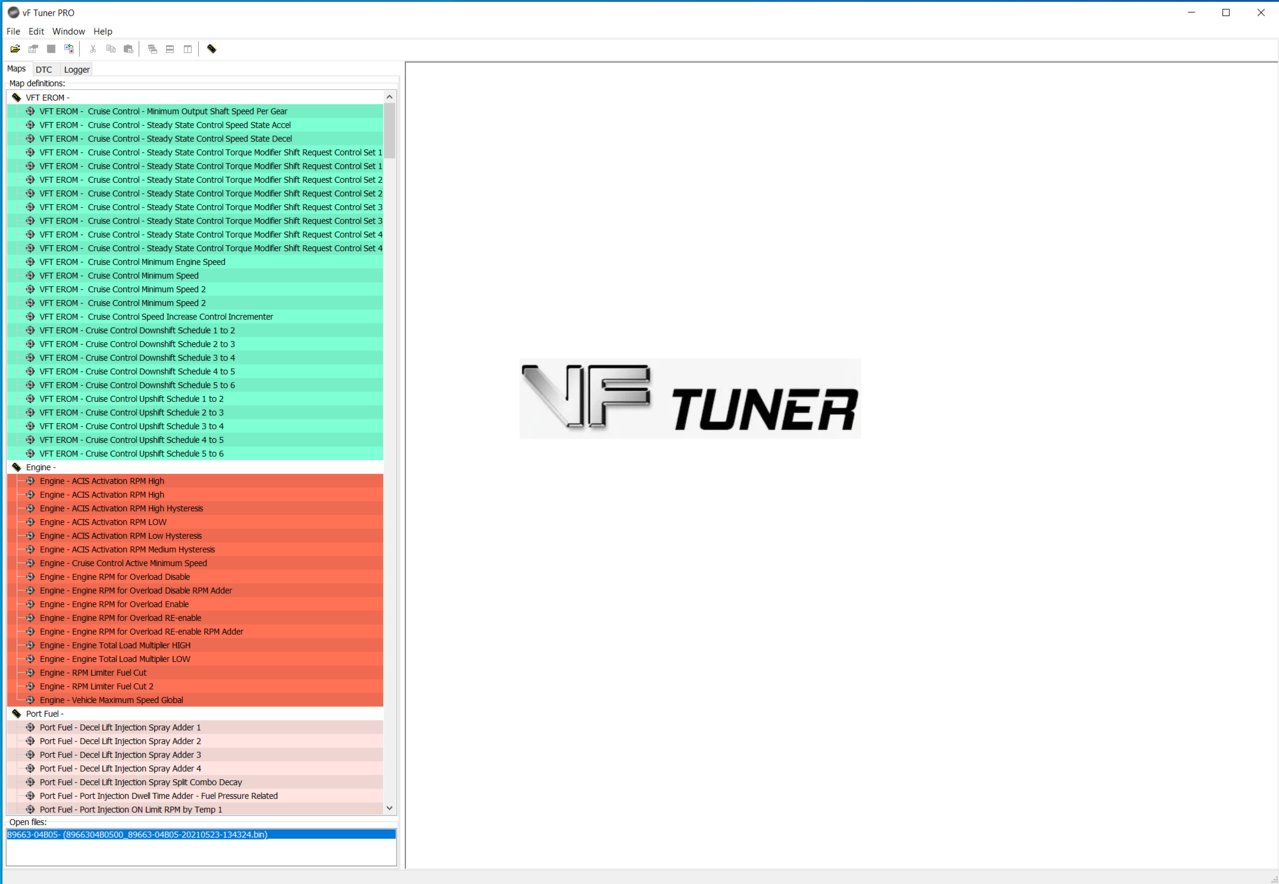Viewport: 1279px width, 884px height.
Task: Open the Window menu
Action: (69, 32)
